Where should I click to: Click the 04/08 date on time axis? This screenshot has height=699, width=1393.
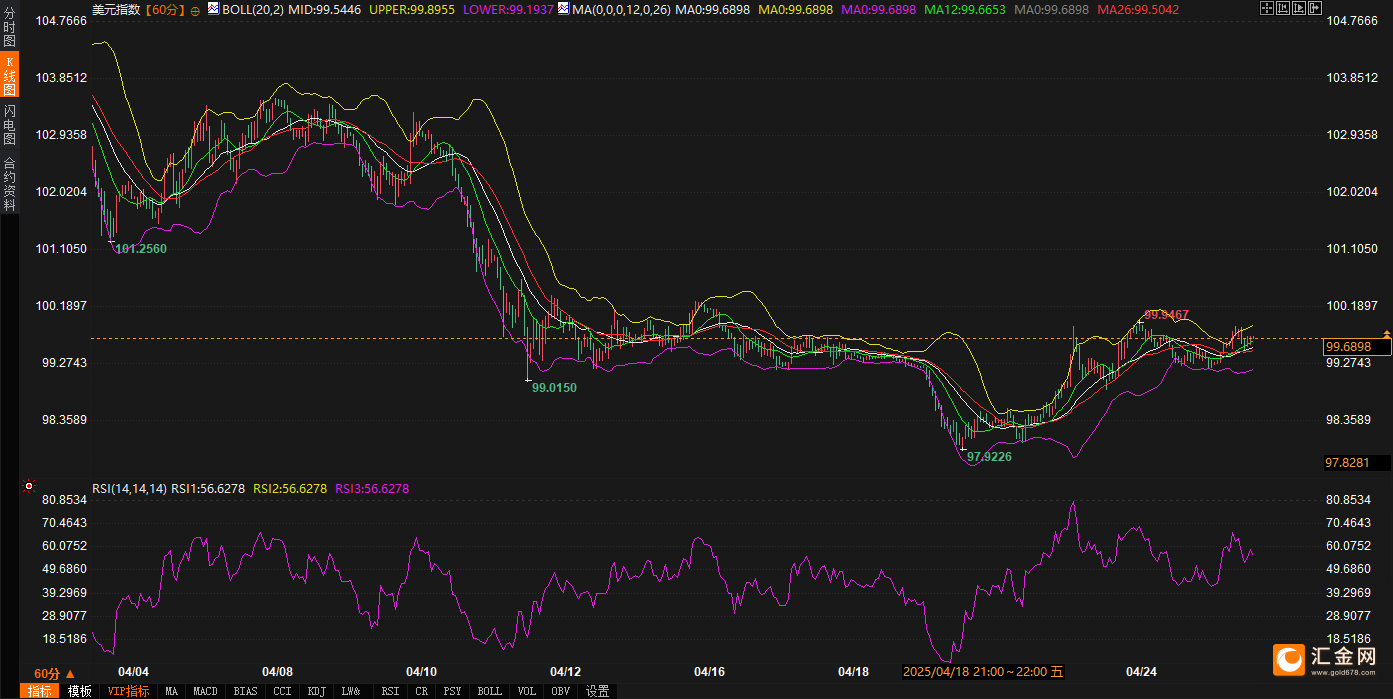click(x=277, y=672)
